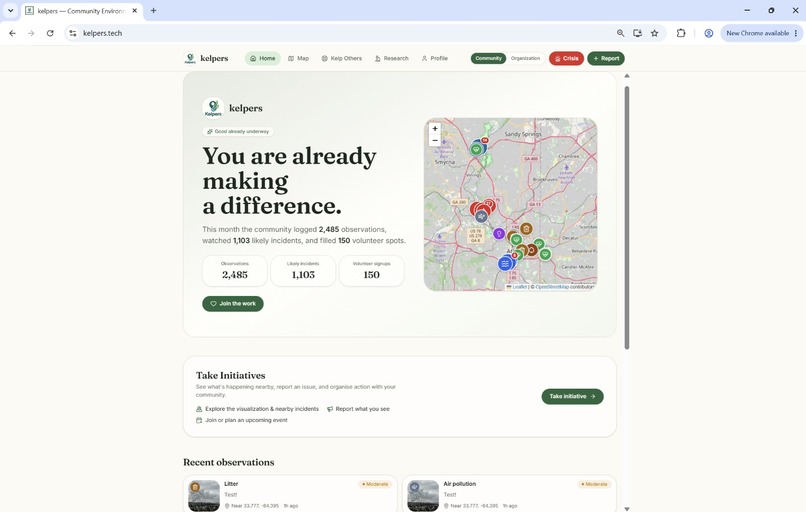Reload the kelpers.tech page
Viewport: 806px width, 512px height.
tap(50, 33)
